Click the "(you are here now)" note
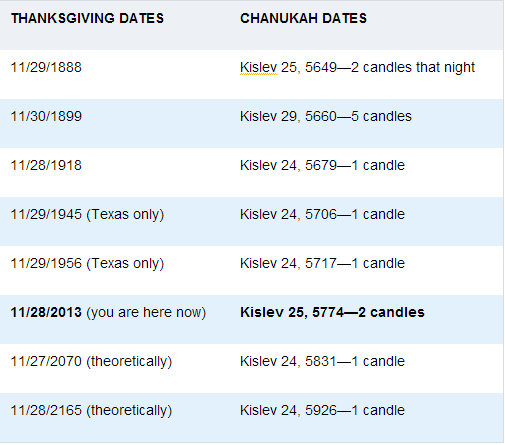The width and height of the screenshot is (505, 445). 146,313
